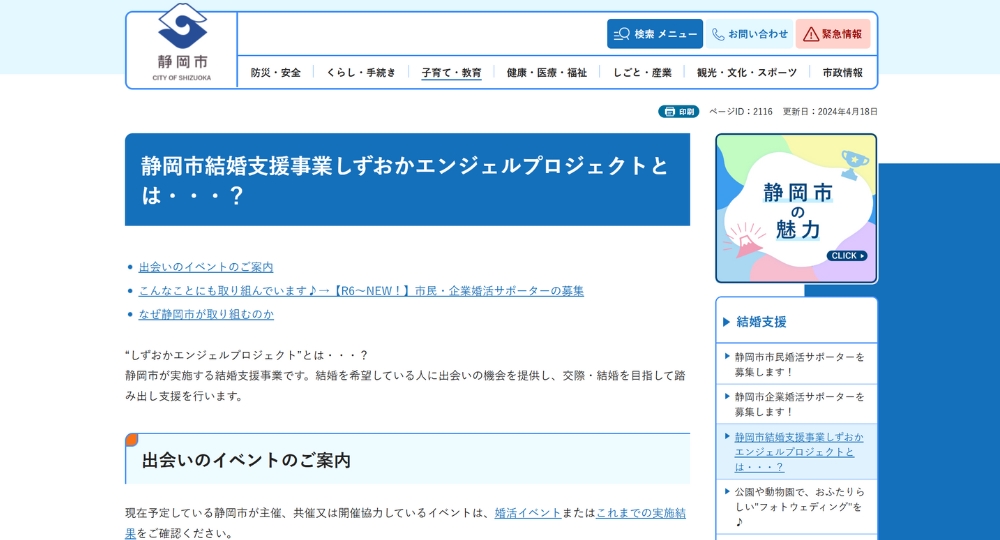Open the 市政情報 menu

(x=842, y=73)
